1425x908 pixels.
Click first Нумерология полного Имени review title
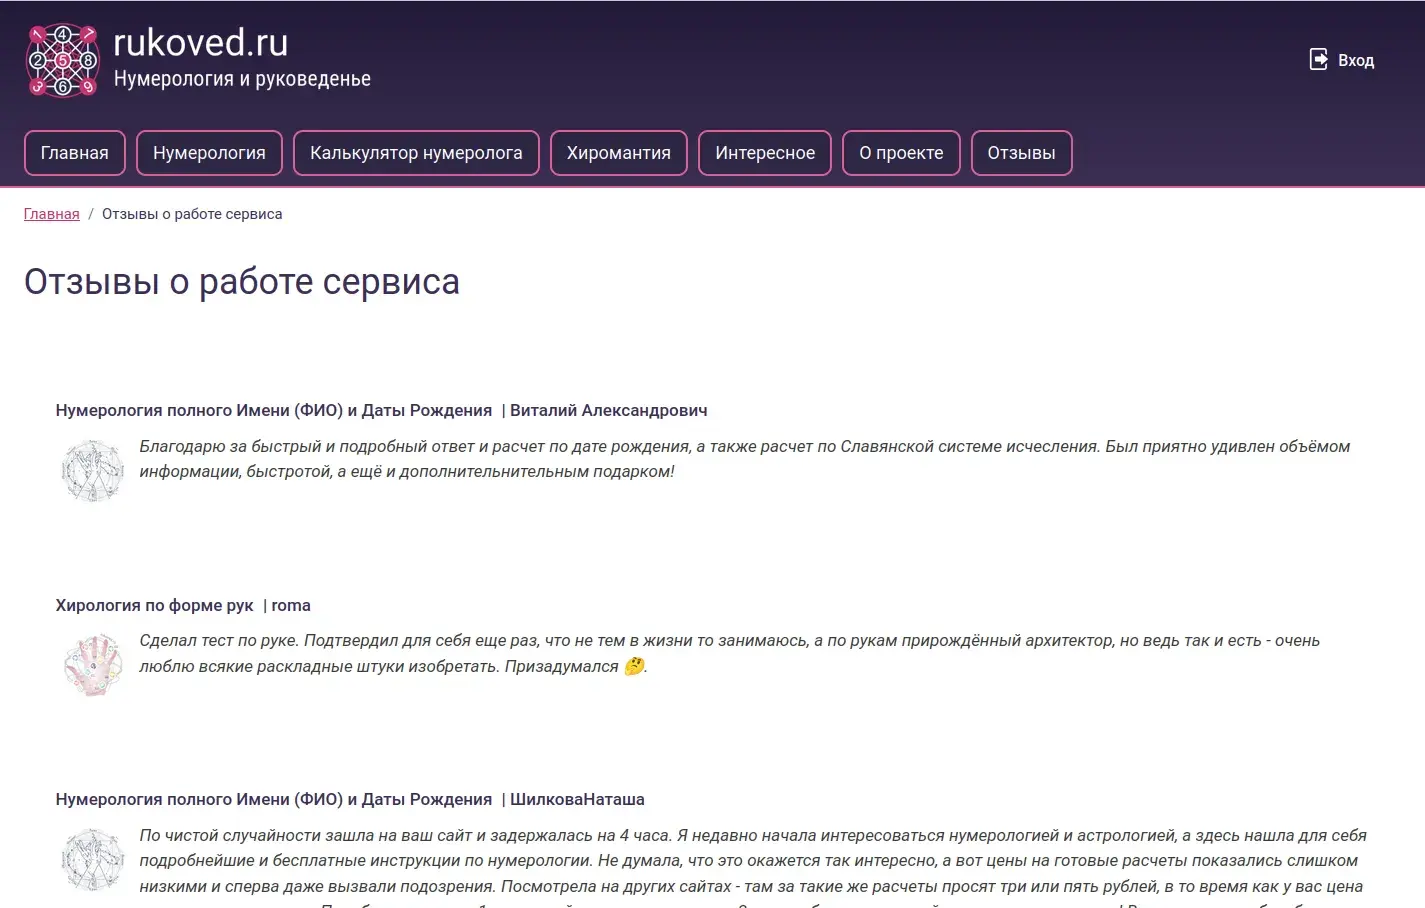[x=274, y=410]
